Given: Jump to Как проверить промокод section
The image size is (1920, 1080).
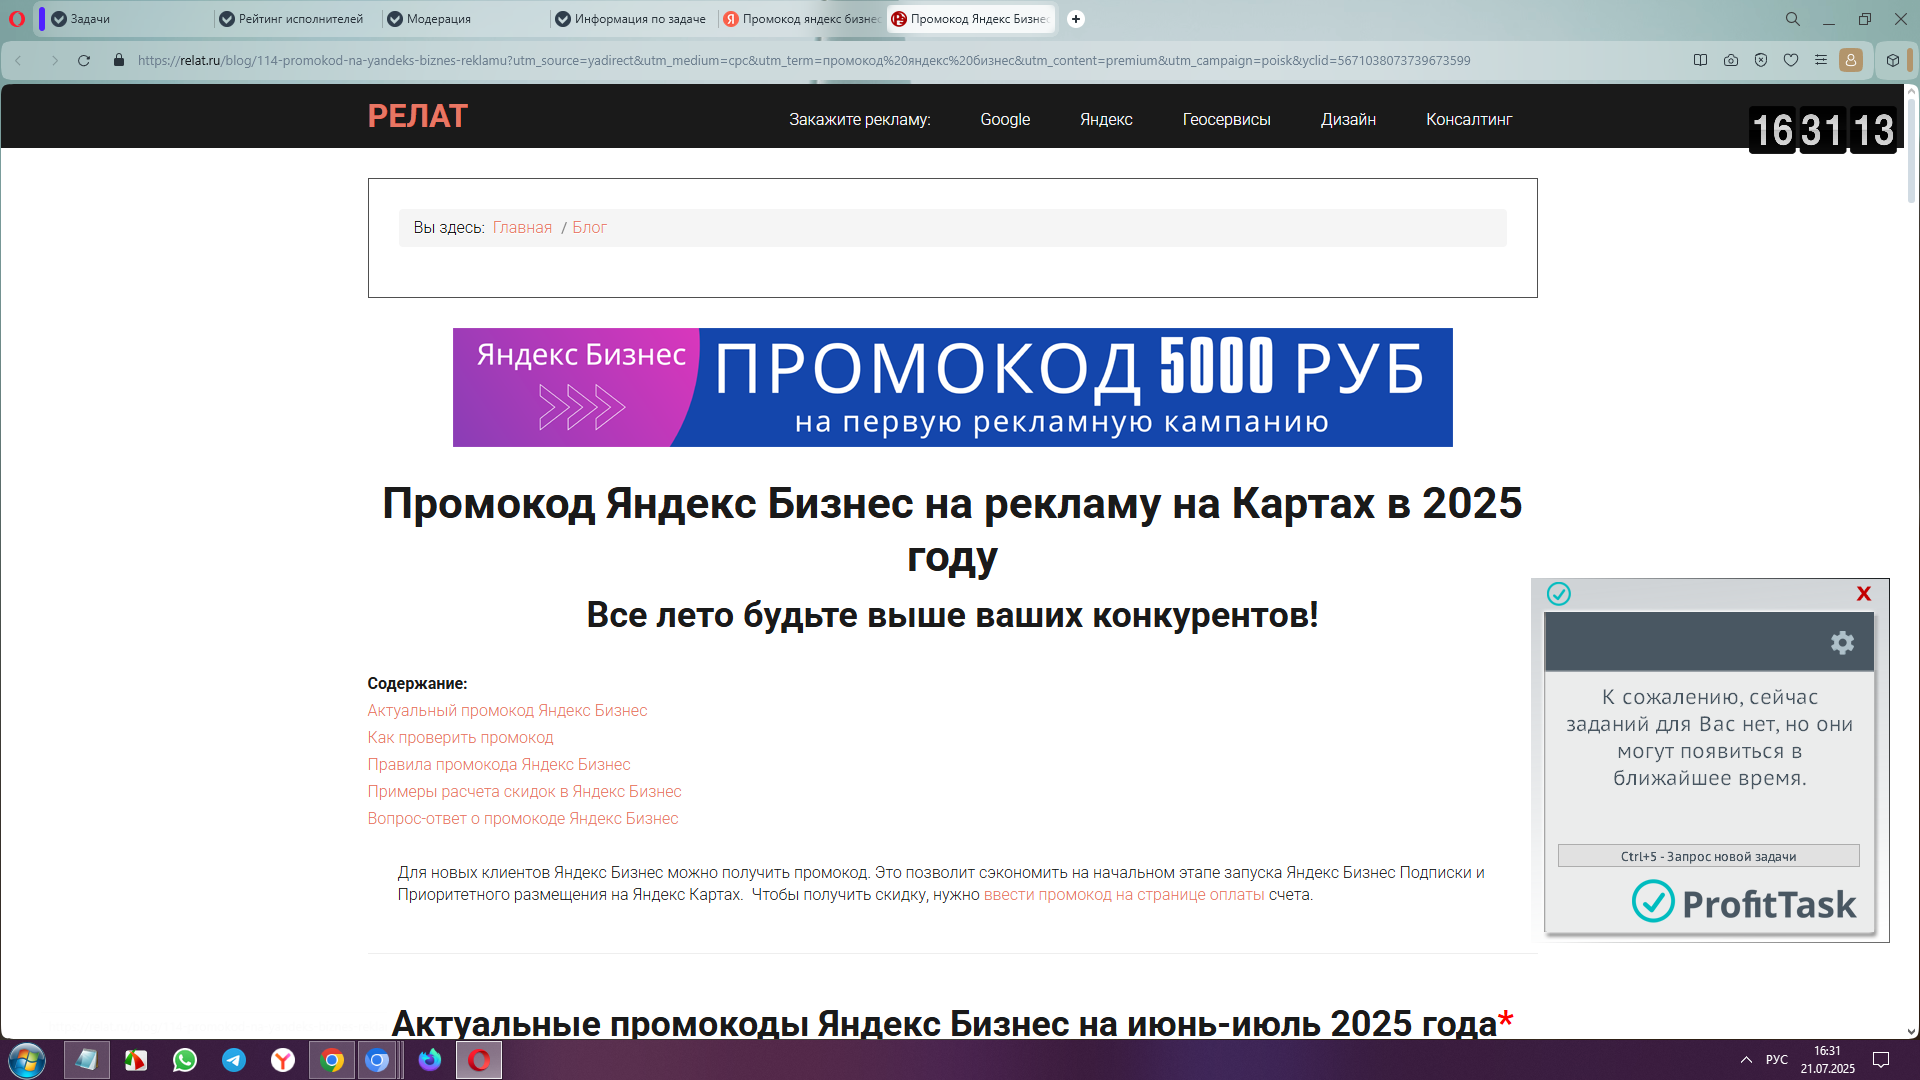Looking at the screenshot, I should coord(460,738).
